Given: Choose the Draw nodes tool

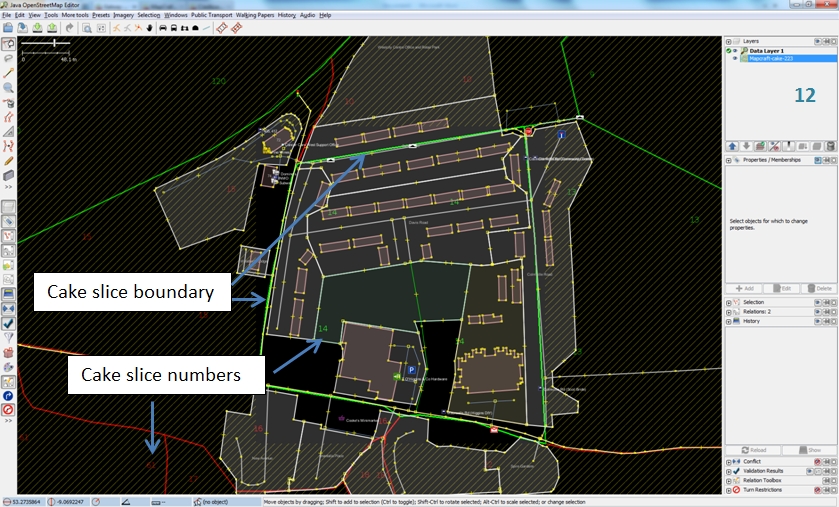Looking at the screenshot, I should point(9,73).
